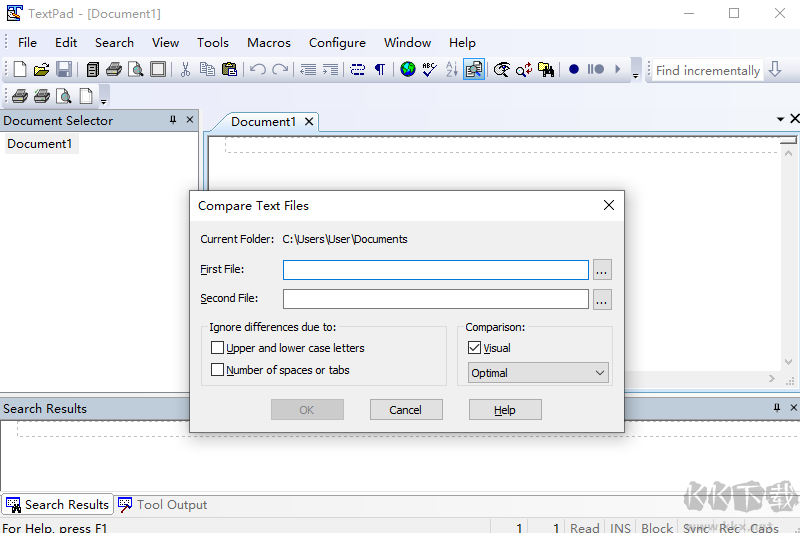Click the Second File input field
The height and width of the screenshot is (533, 800).
(x=436, y=299)
